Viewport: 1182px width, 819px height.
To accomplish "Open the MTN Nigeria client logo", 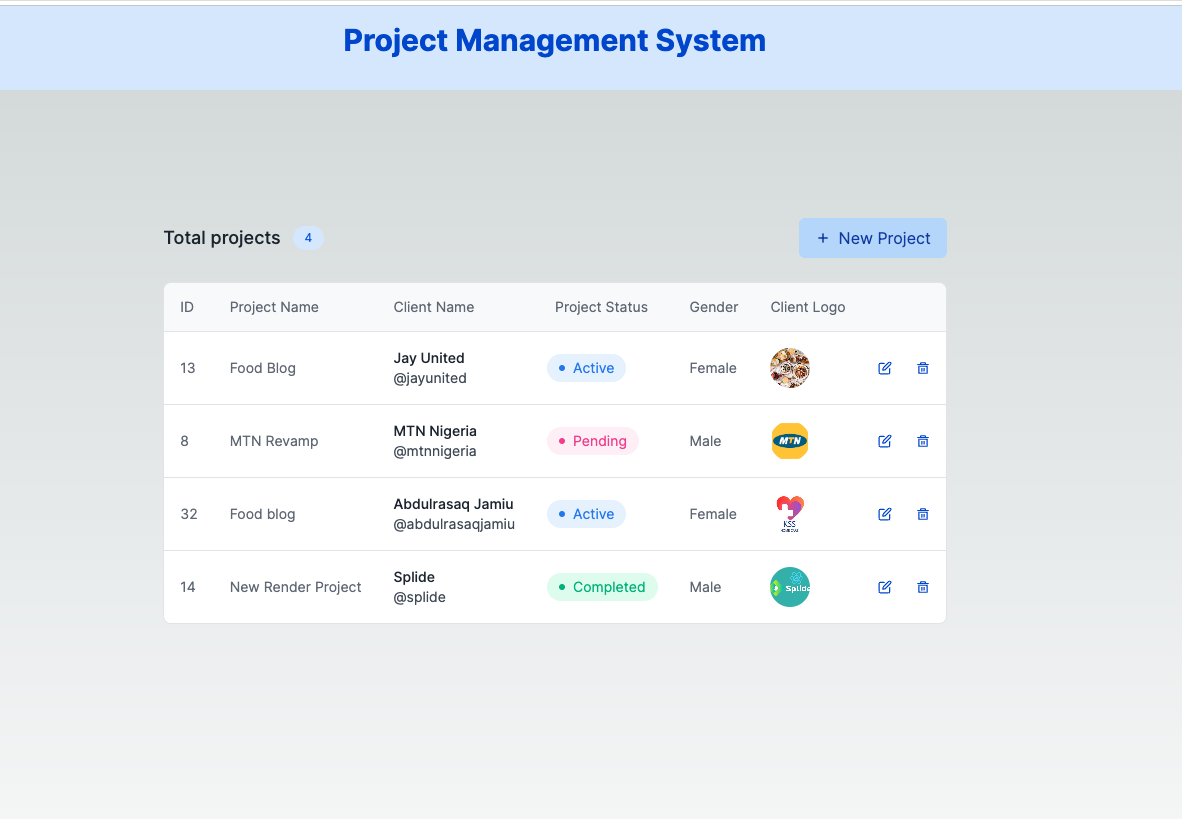I will 790,441.
